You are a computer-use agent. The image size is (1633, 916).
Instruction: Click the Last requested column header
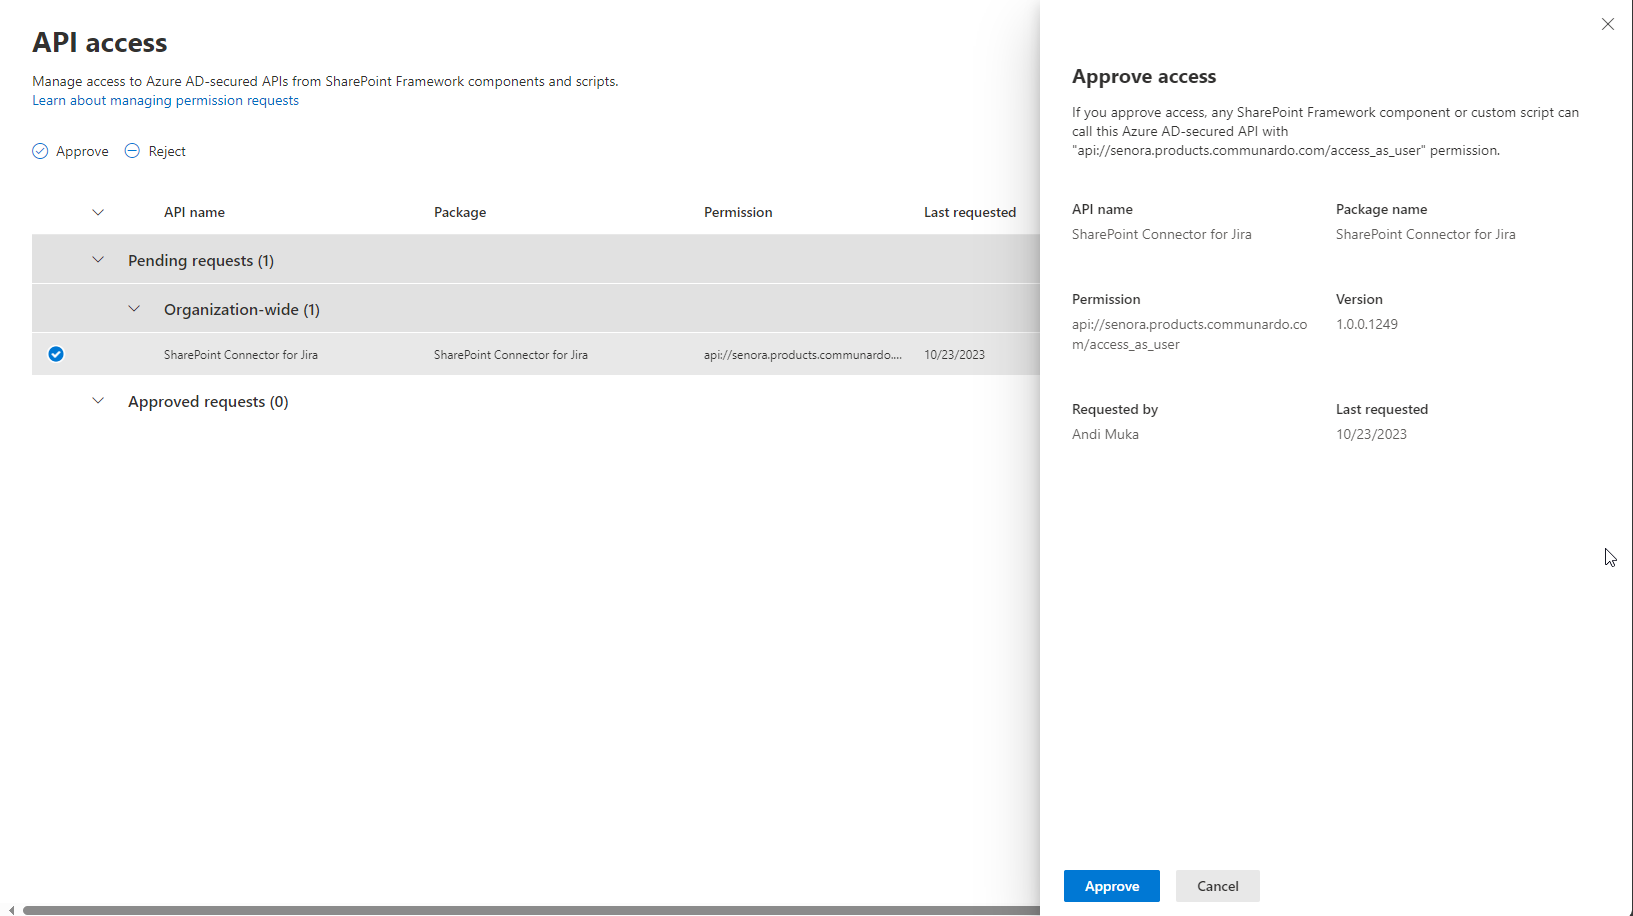[x=969, y=212]
